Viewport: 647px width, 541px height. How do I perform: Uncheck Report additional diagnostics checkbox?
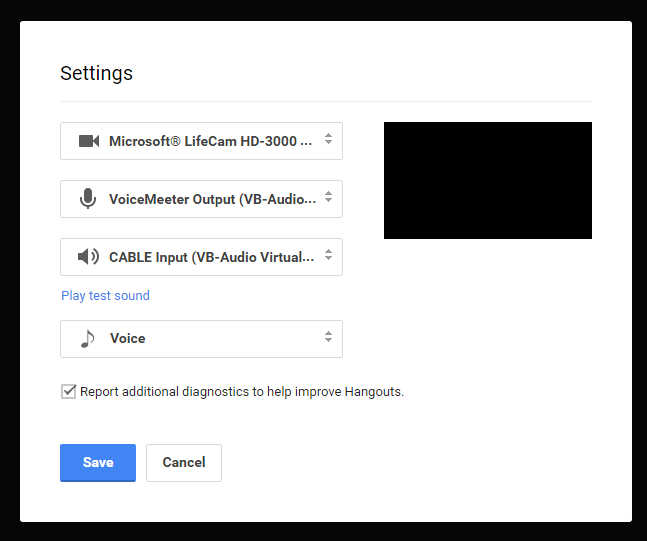coord(68,391)
